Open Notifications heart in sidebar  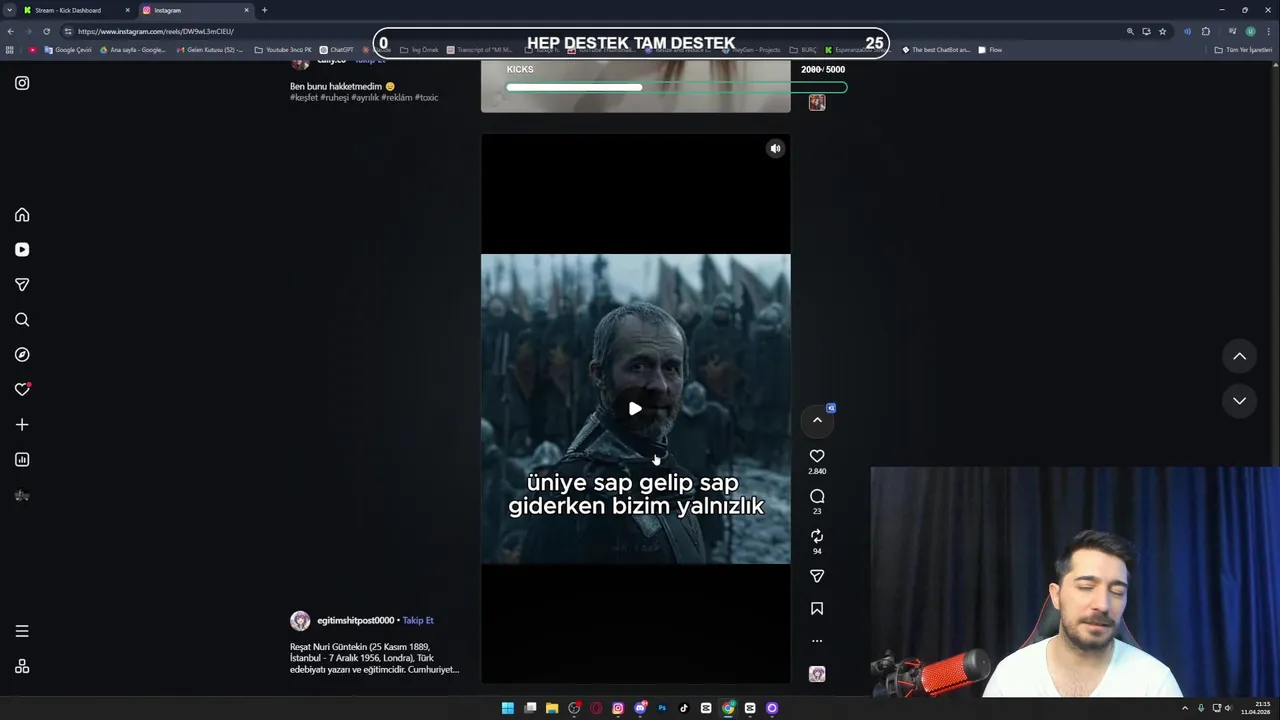[x=22, y=390]
